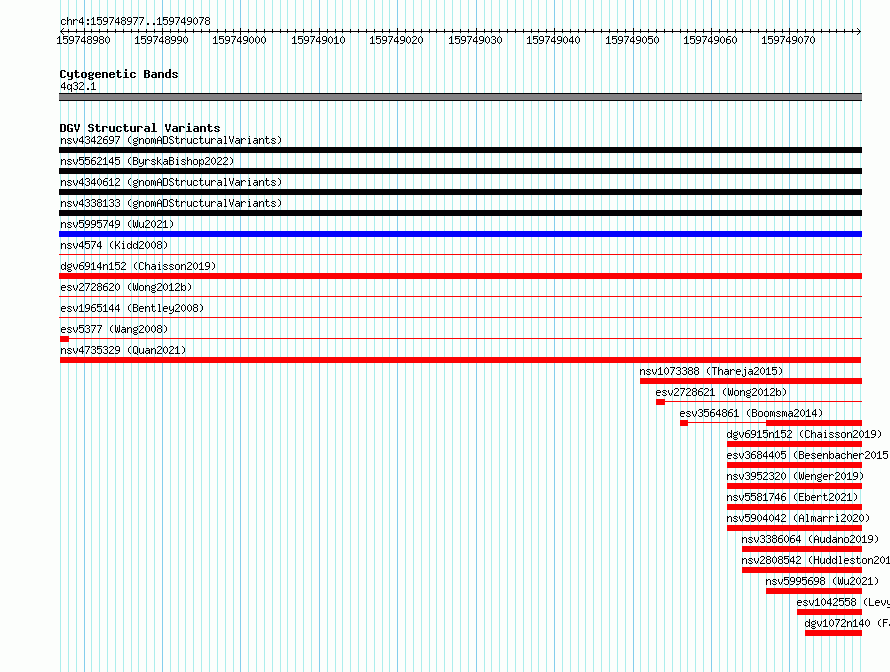The height and width of the screenshot is (672, 890).
Task: Click dgv6914n152 (Chaisson2019) label
Action: click(x=138, y=266)
